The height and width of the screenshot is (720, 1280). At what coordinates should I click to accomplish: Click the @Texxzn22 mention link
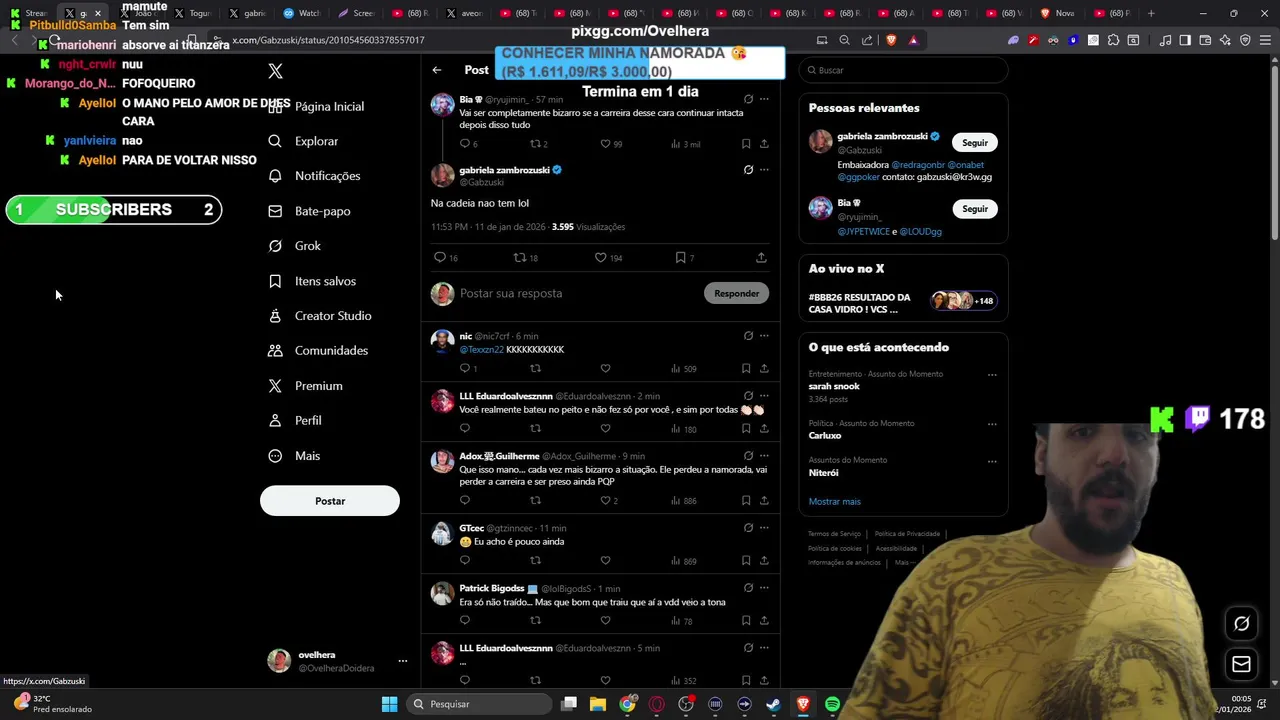[x=481, y=350]
